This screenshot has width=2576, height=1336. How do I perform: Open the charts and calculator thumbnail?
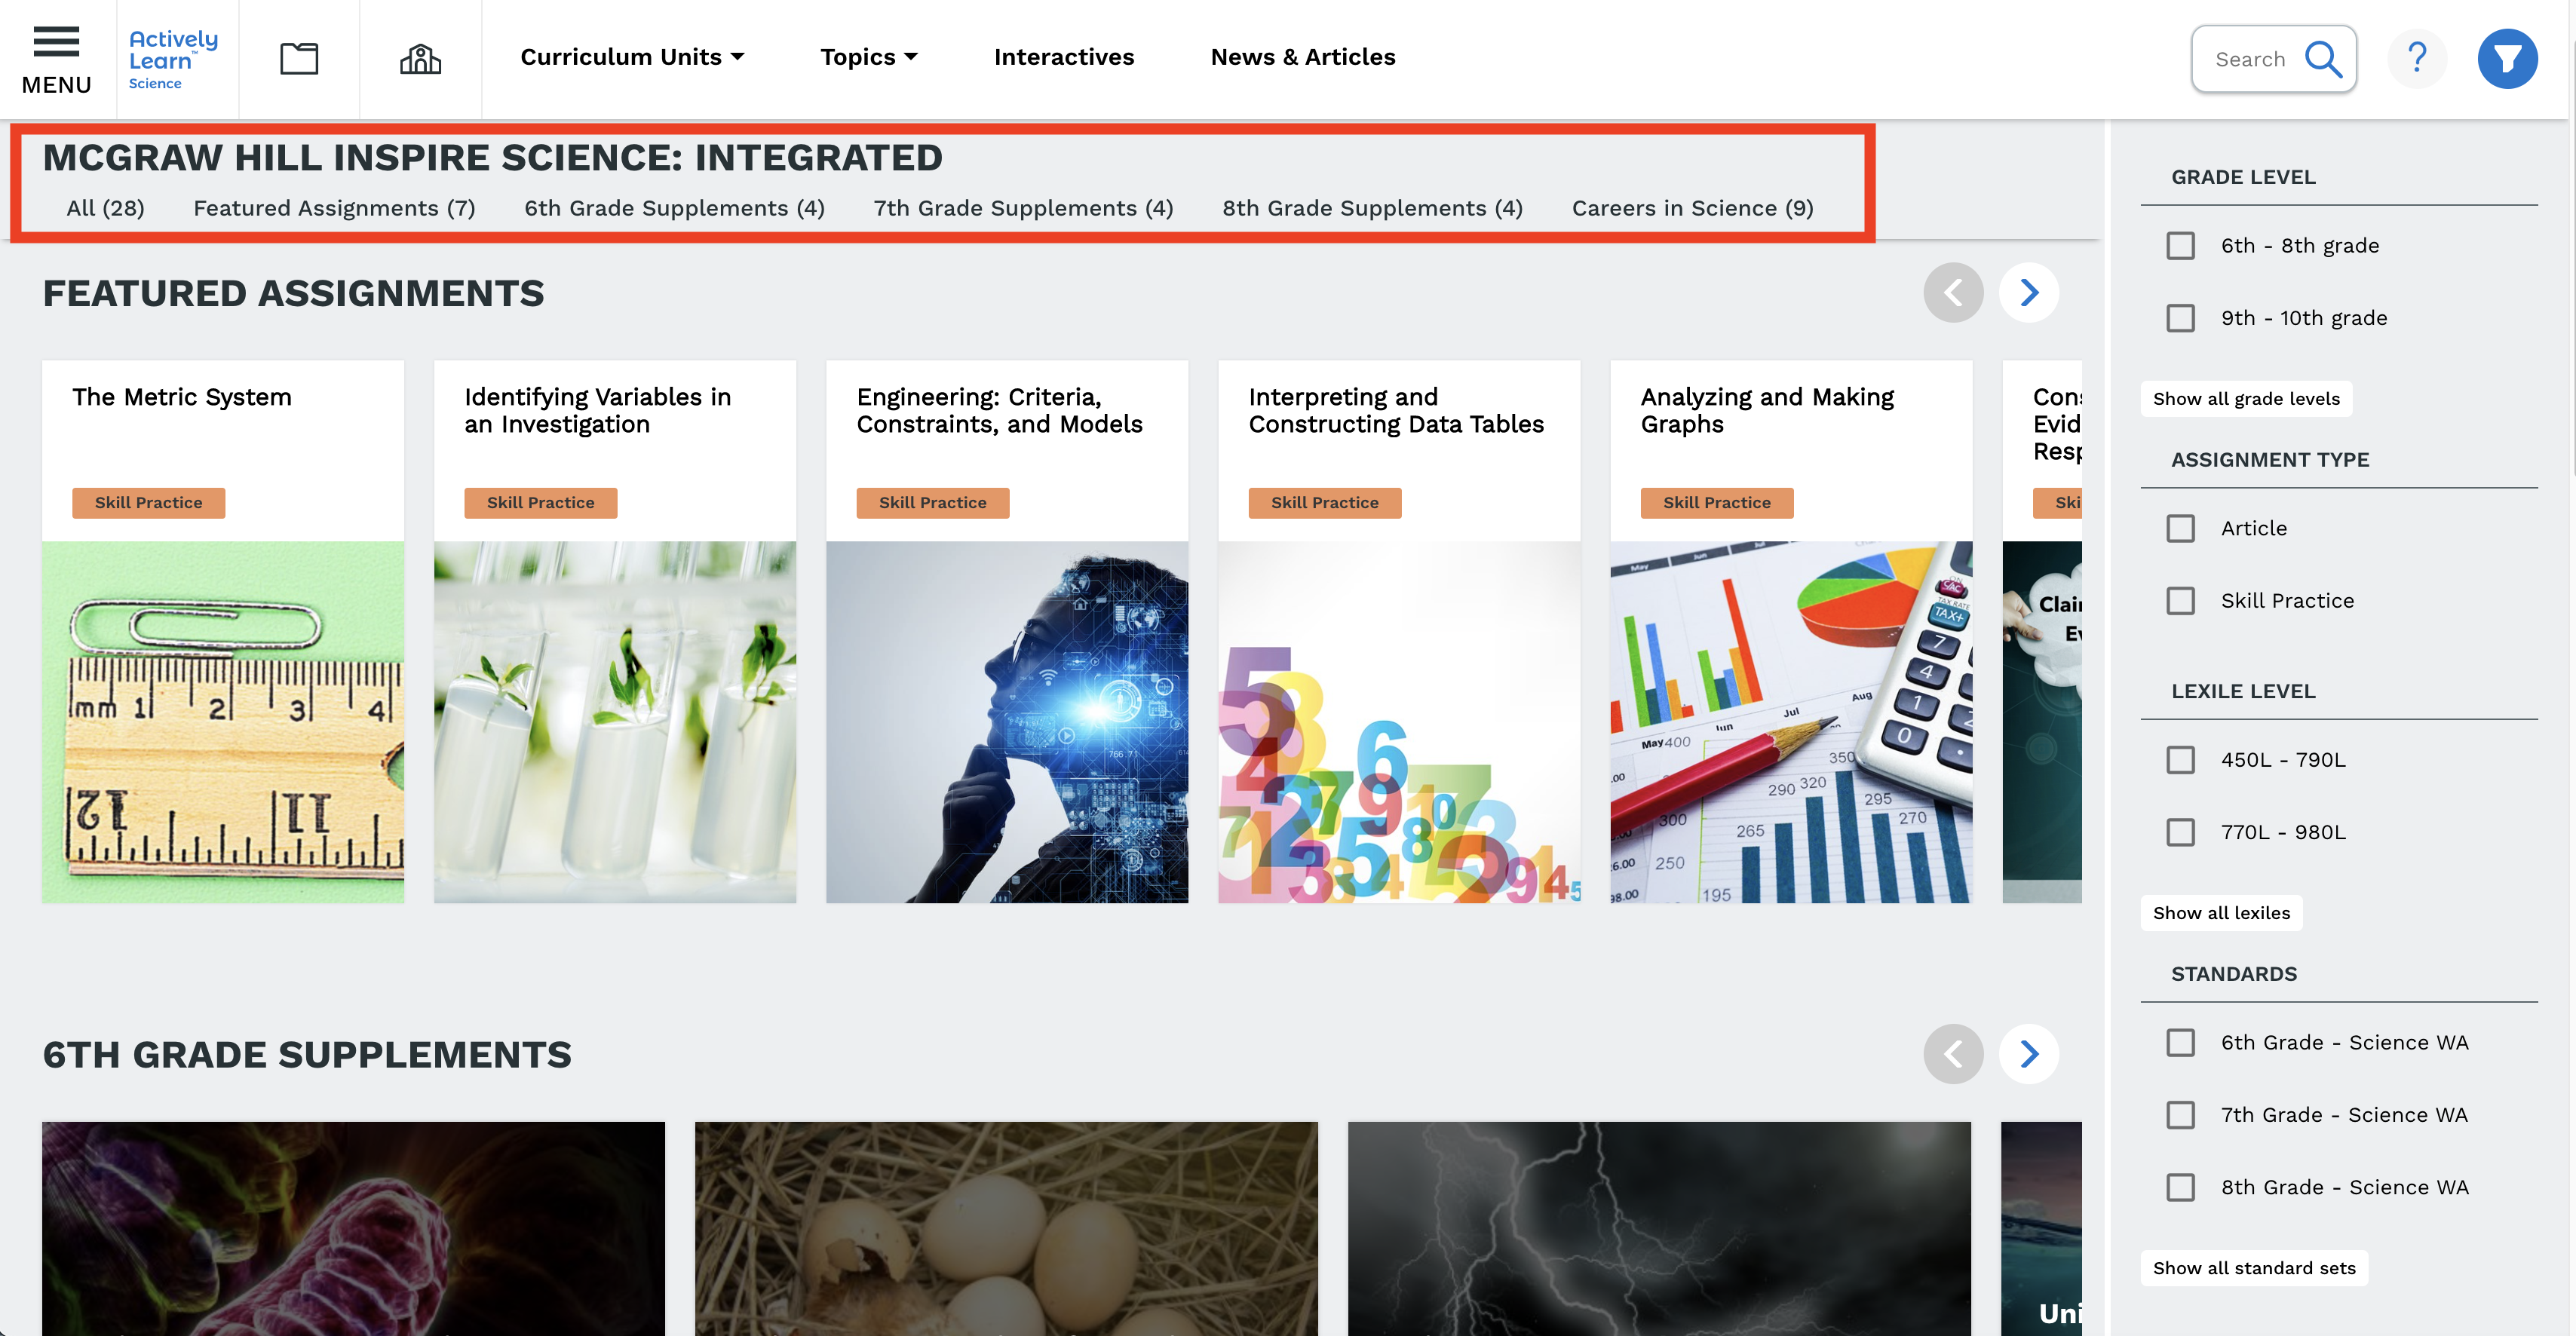pos(1791,722)
